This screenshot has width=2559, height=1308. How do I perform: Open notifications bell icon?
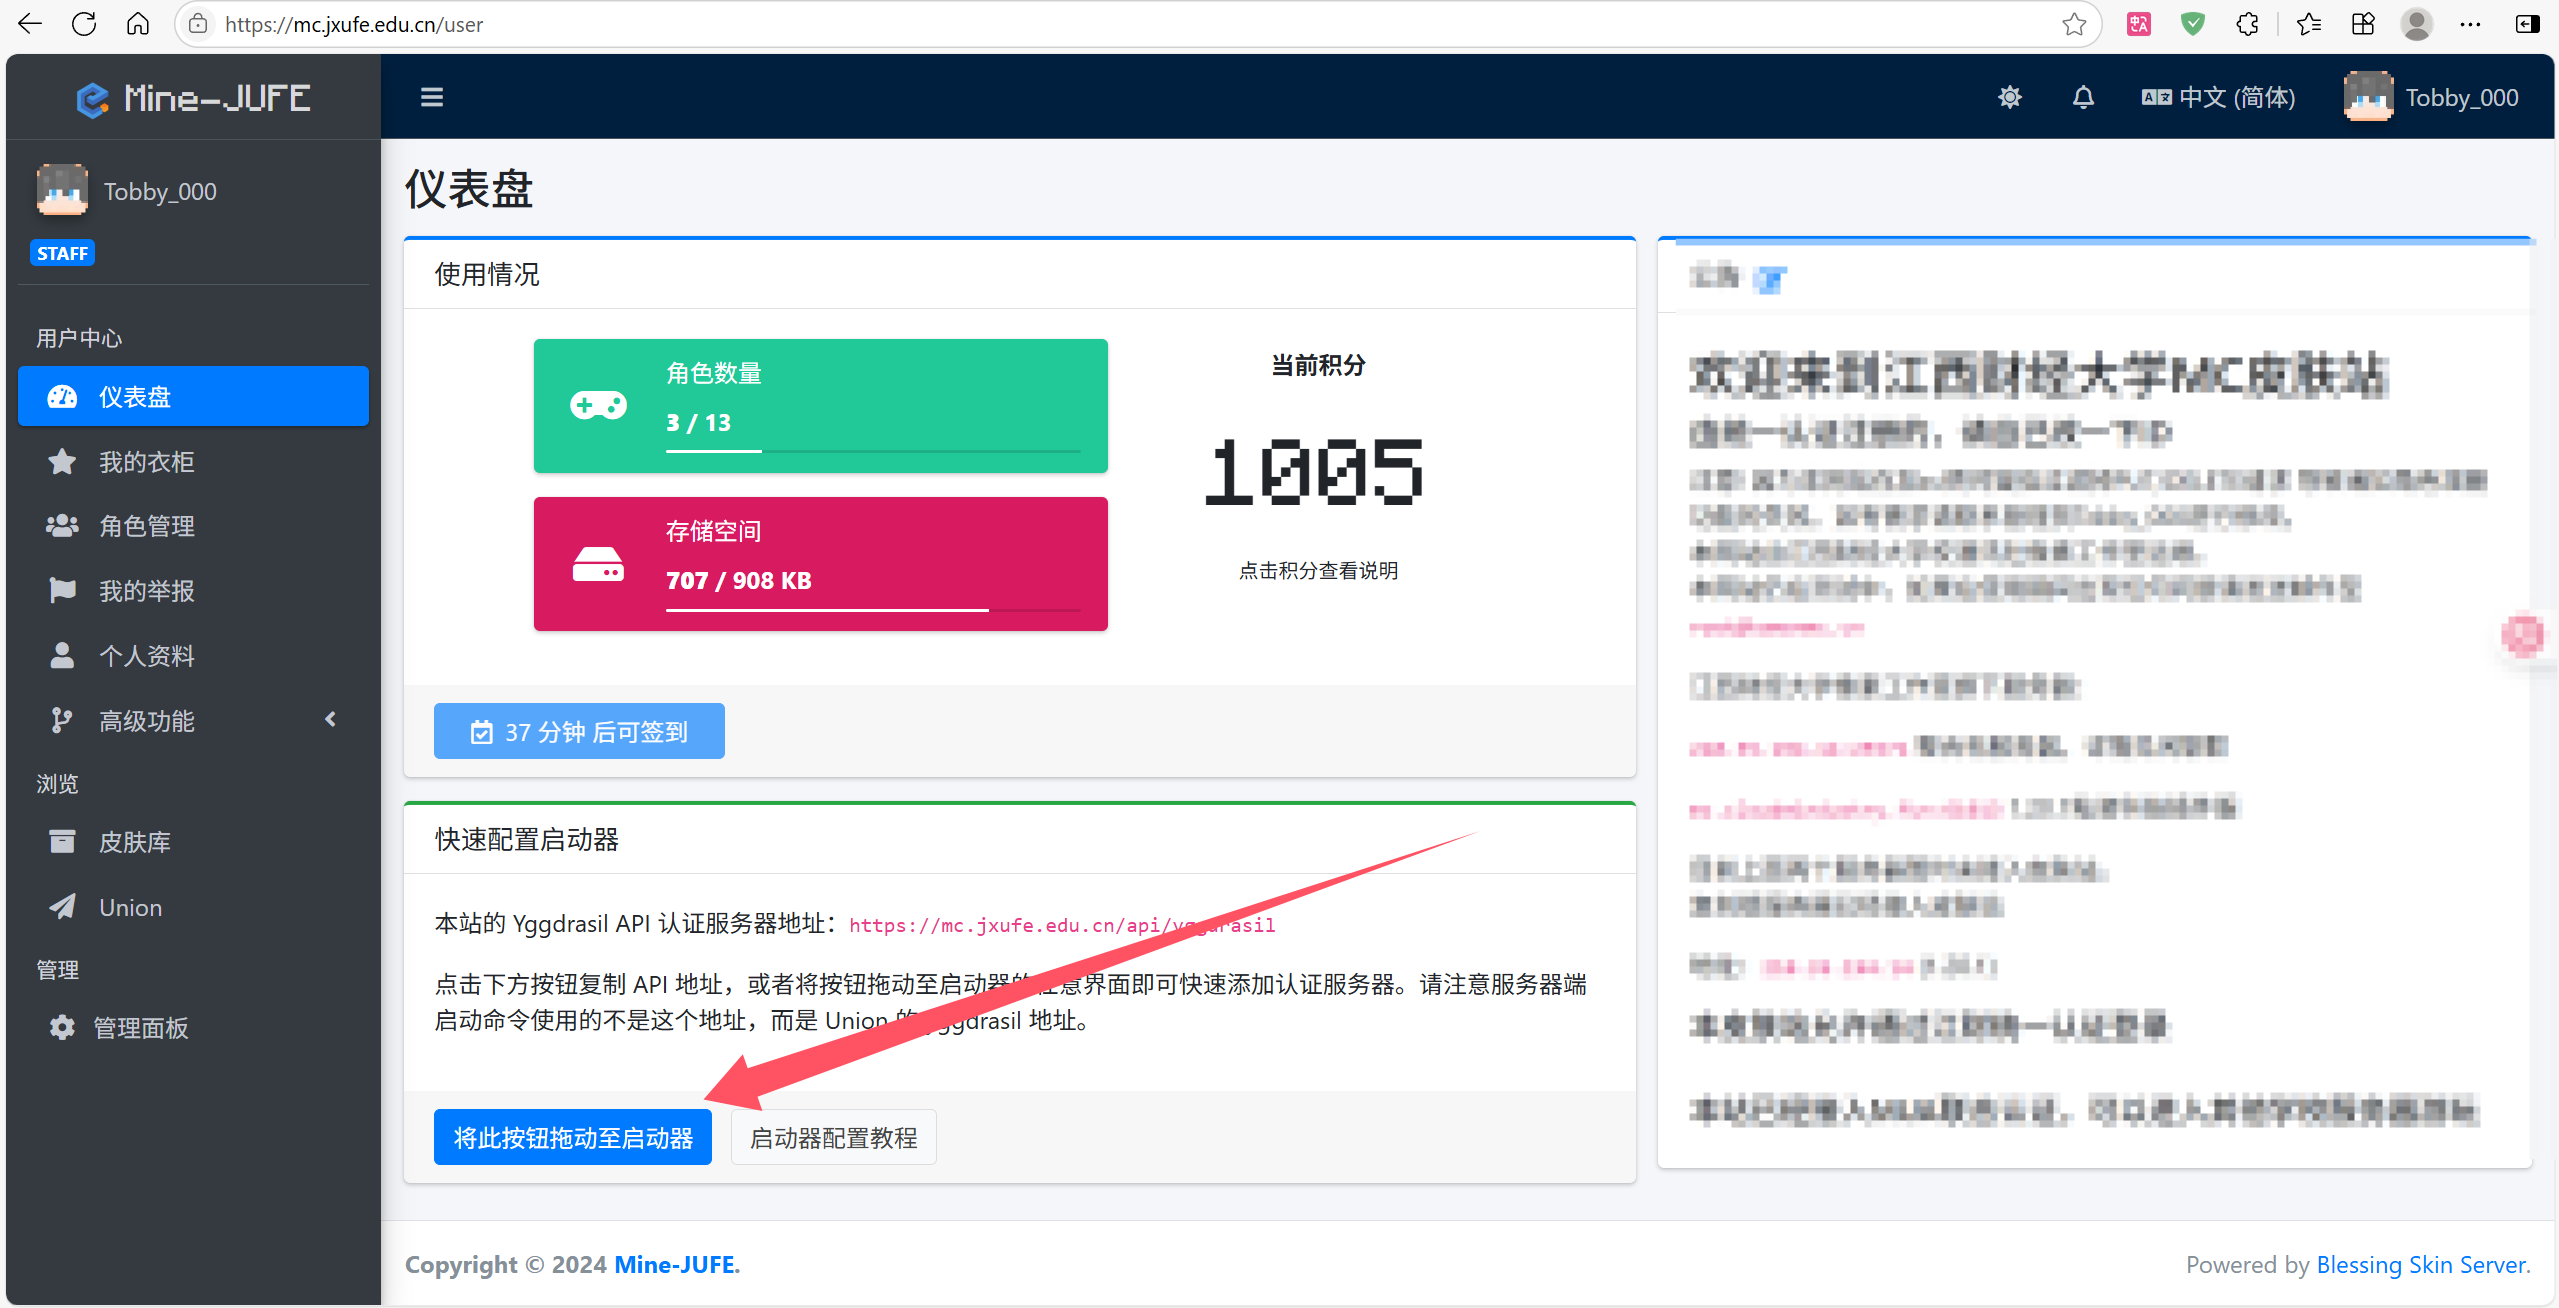coord(2083,97)
